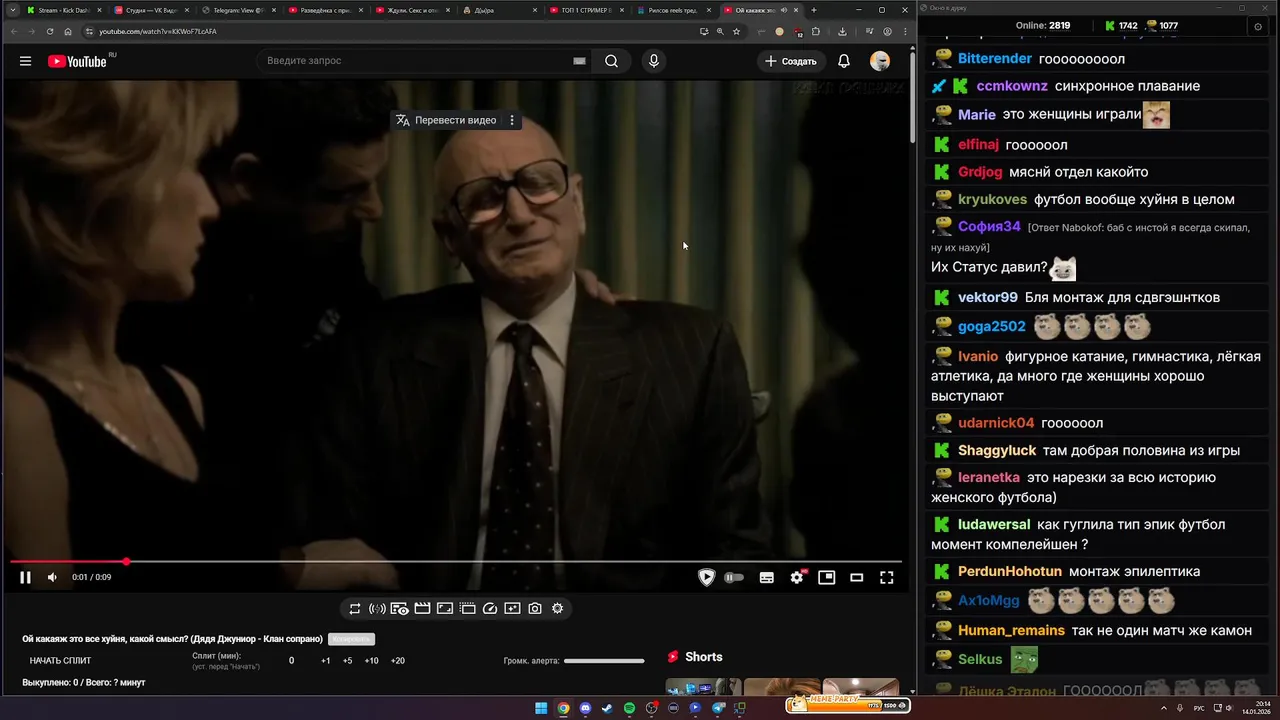Open Spotify from the taskbar
The height and width of the screenshot is (720, 1280).
[x=629, y=708]
